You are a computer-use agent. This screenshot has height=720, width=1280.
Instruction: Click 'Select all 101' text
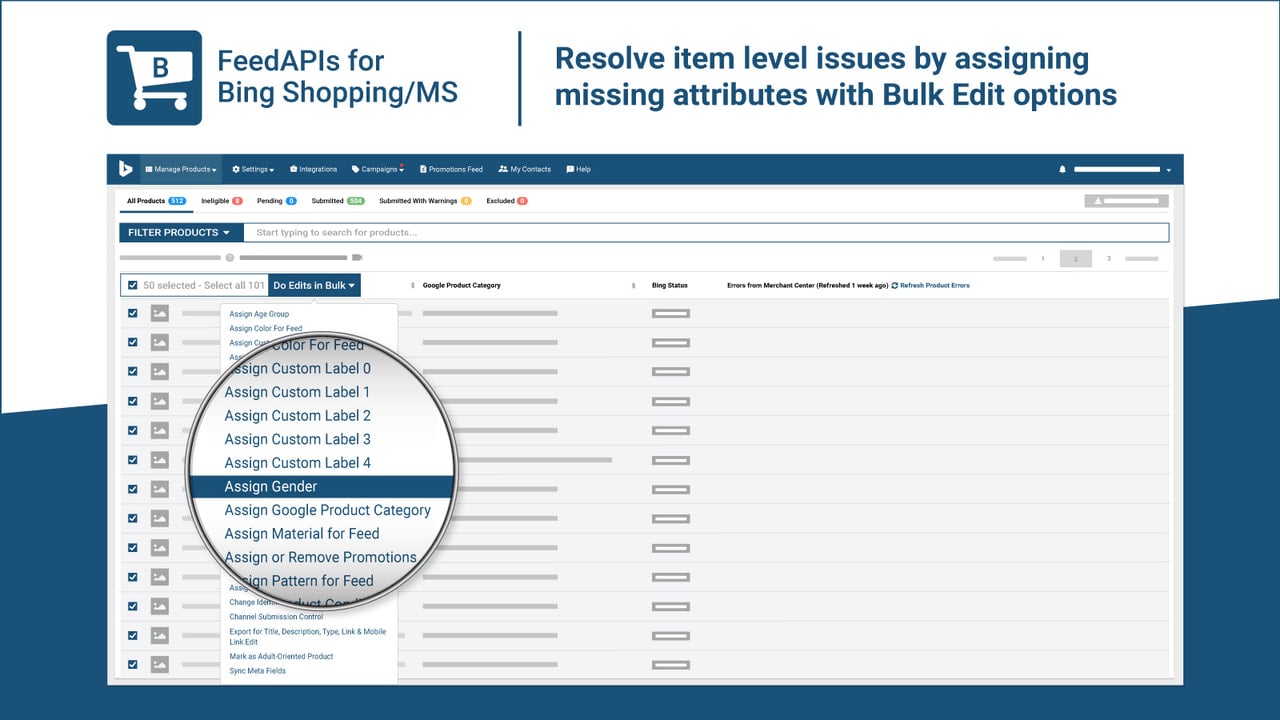[x=235, y=285]
